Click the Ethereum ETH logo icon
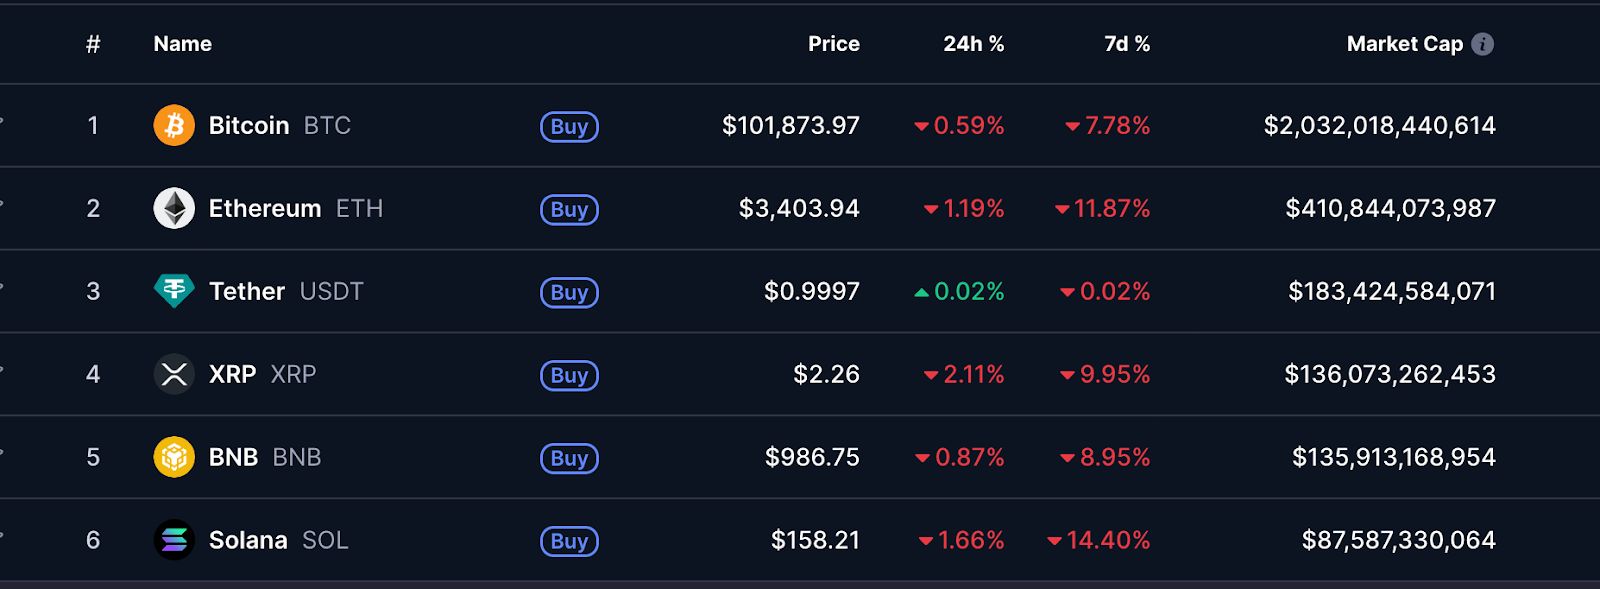 pyautogui.click(x=174, y=208)
